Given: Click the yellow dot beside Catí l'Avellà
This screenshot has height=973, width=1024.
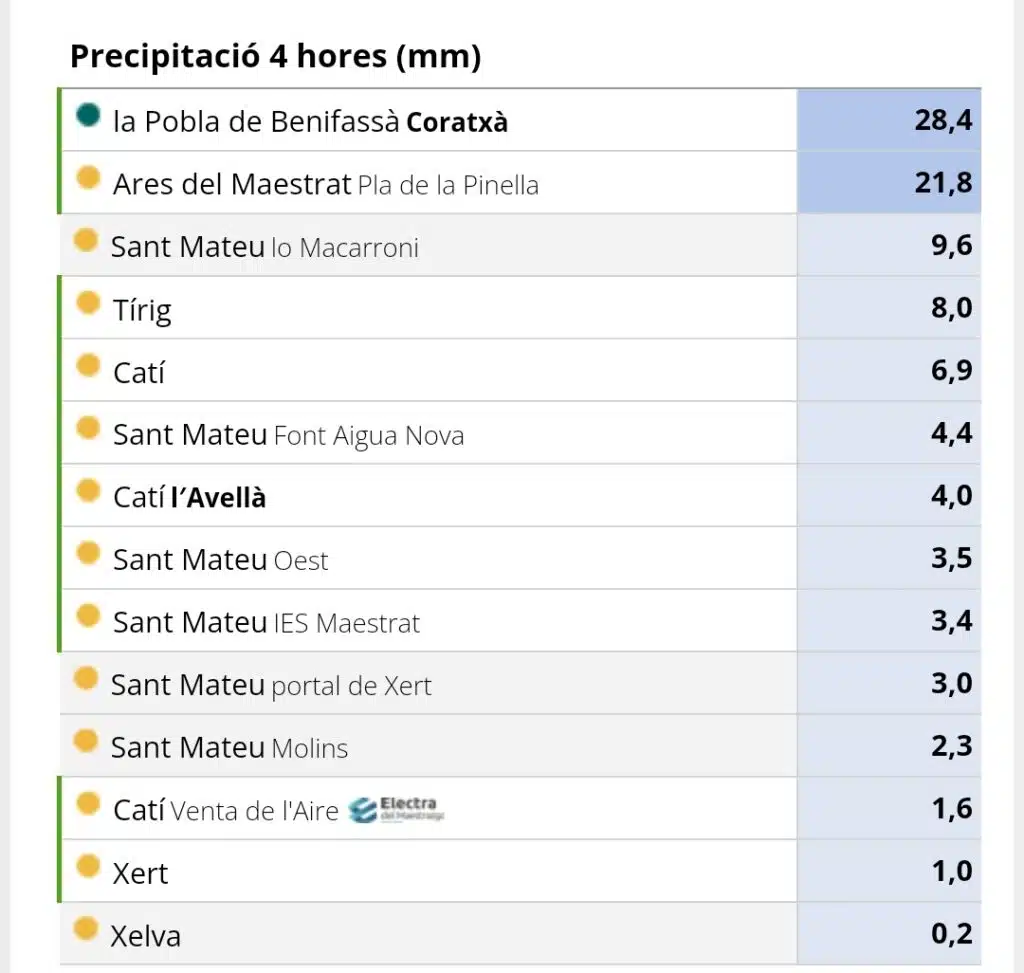Looking at the screenshot, I should point(88,490).
